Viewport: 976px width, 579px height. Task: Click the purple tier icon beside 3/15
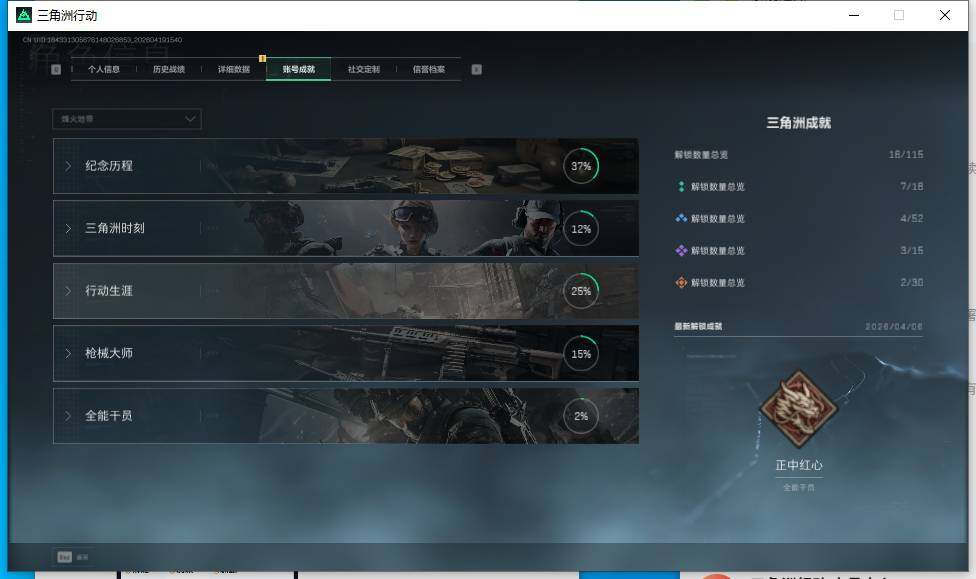tap(681, 250)
